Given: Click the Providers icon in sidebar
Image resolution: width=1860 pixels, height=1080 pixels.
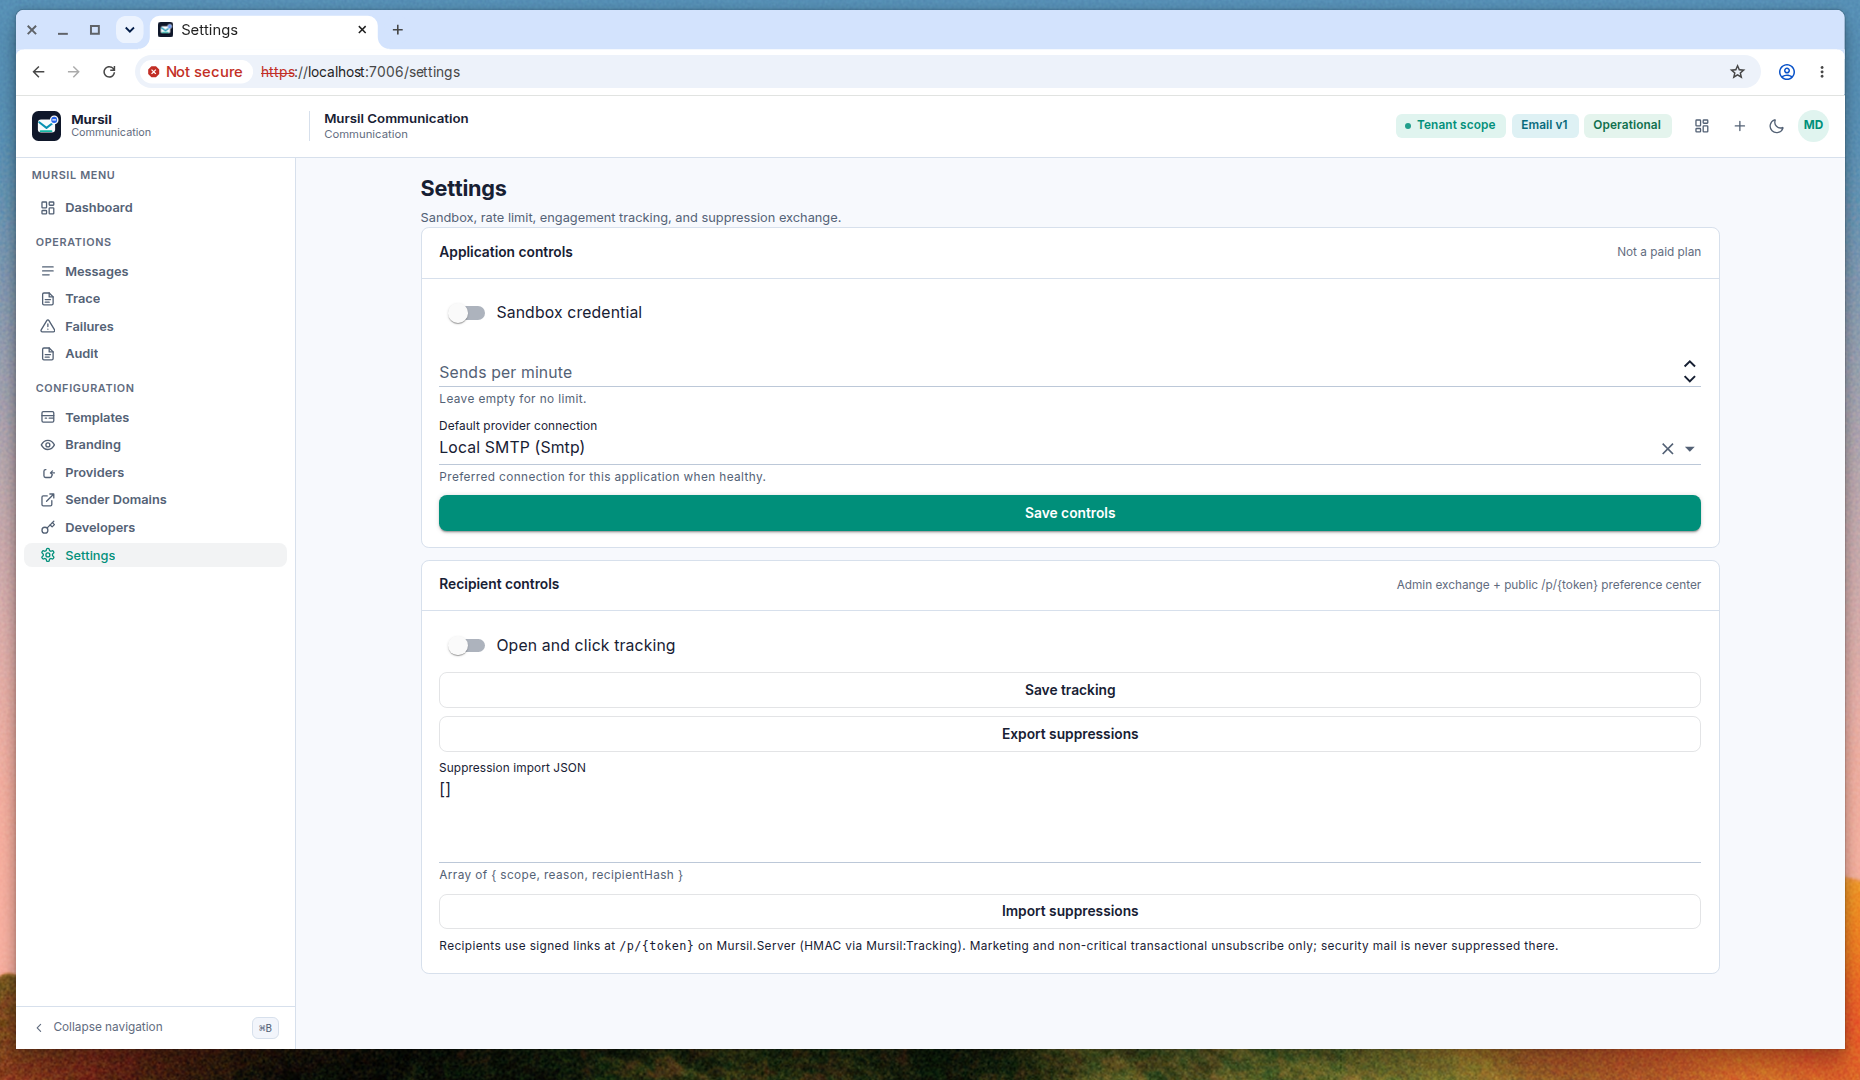Looking at the screenshot, I should click(47, 473).
